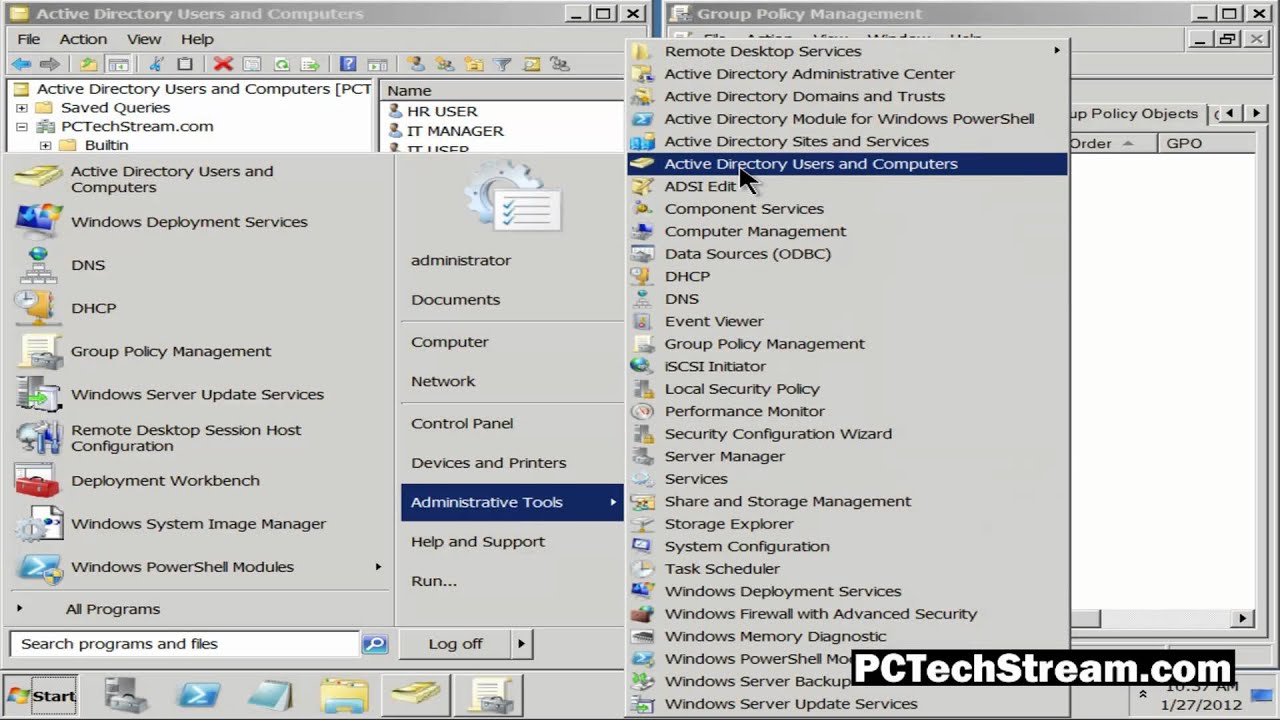This screenshot has width=1280, height=720.
Task: Select Active Directory Users and Computers in submenu
Action: click(847, 164)
